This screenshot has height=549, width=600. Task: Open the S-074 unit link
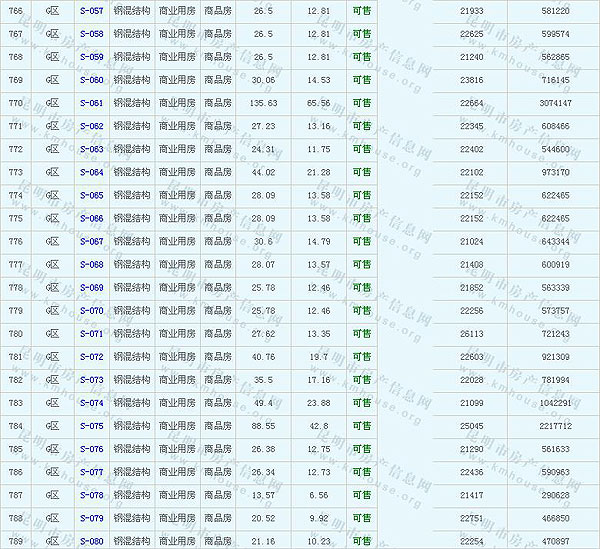tap(91, 403)
